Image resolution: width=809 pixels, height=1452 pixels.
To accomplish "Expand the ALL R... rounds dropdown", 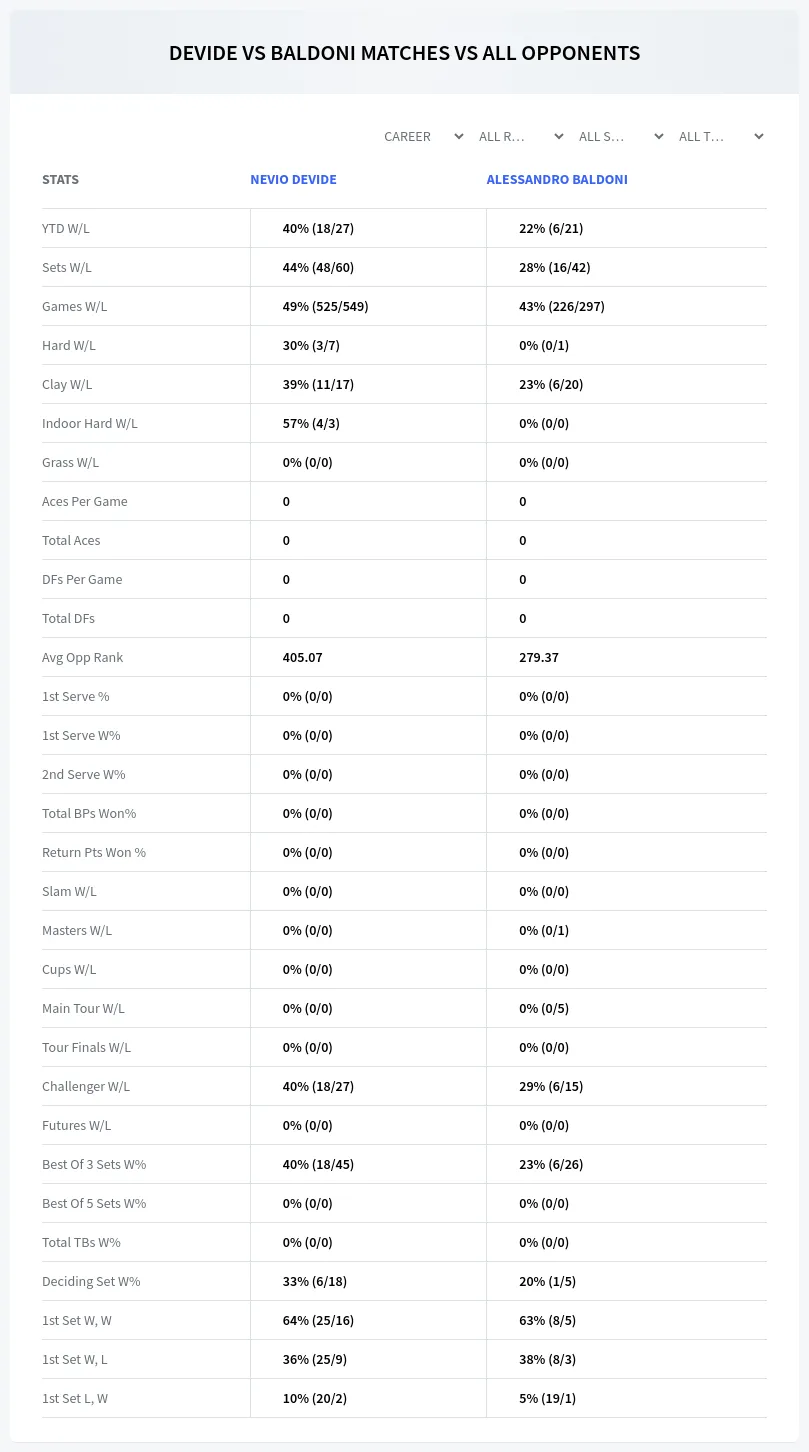I will tap(522, 136).
